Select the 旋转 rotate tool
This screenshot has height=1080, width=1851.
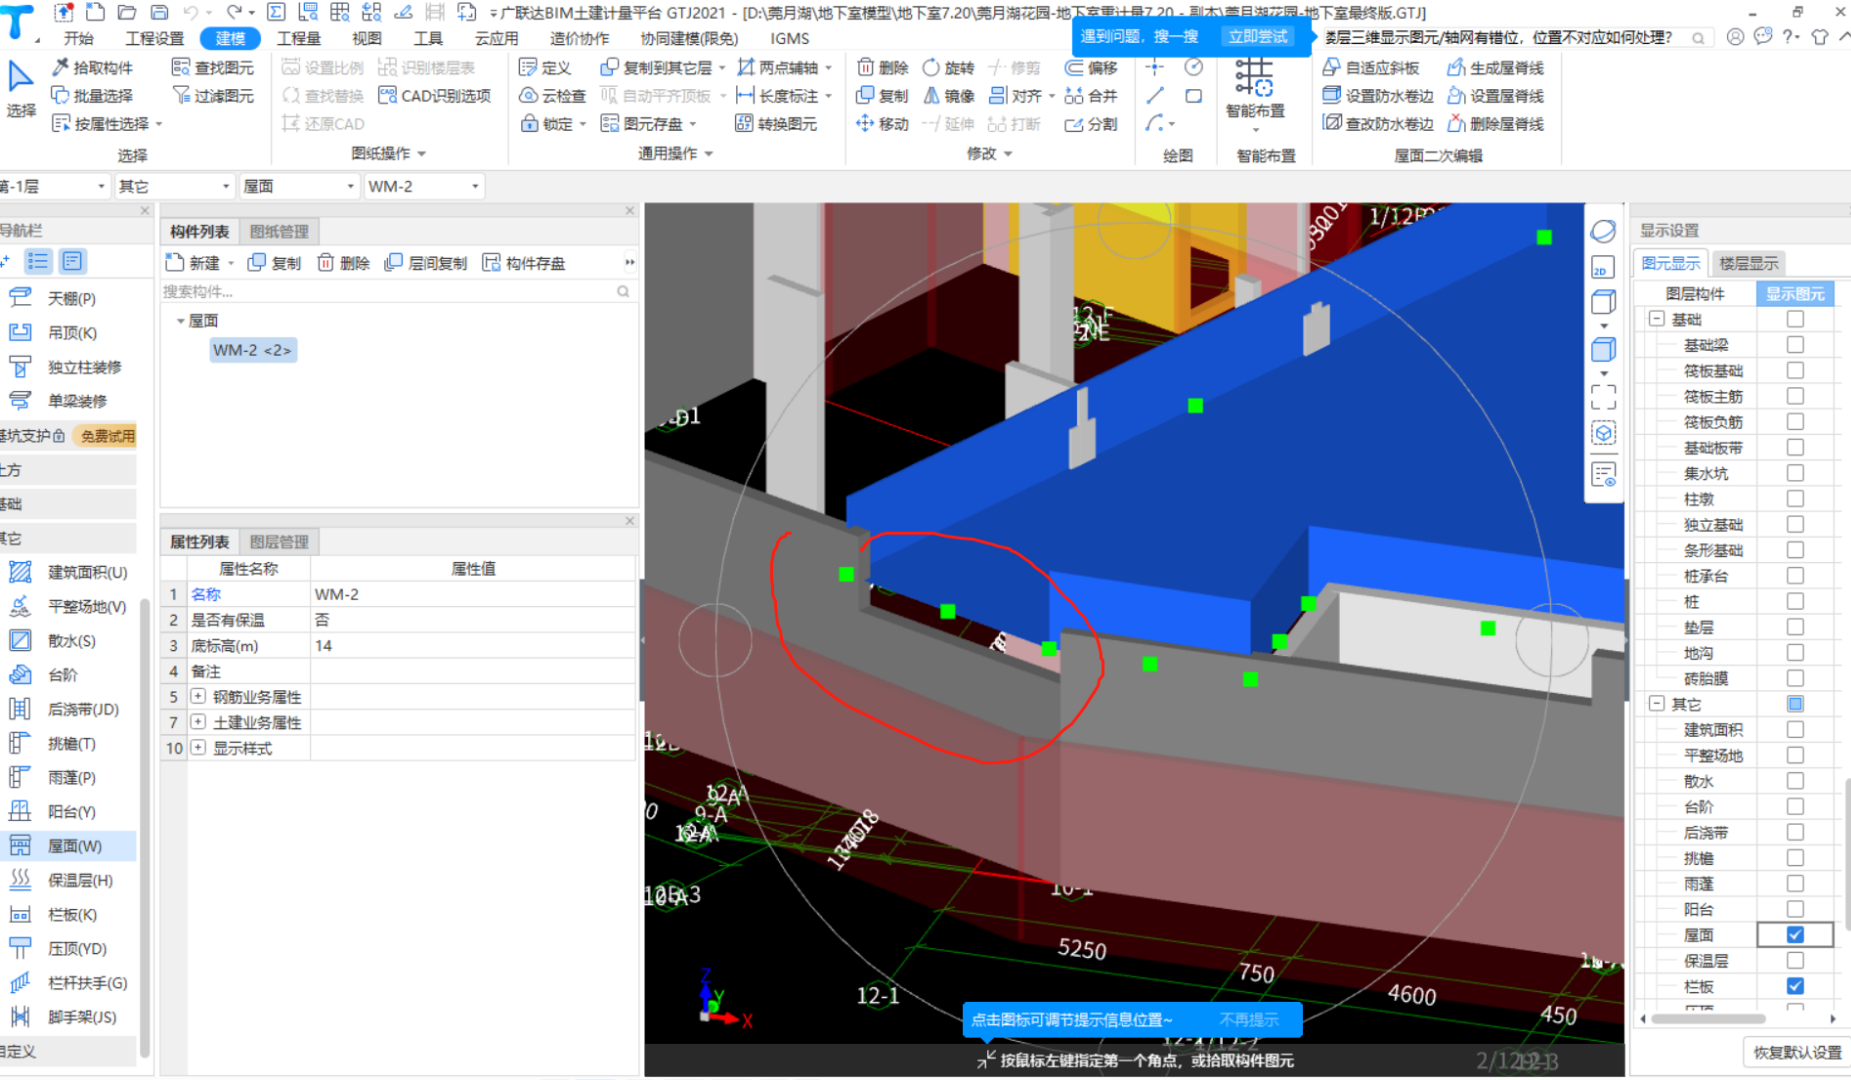(x=948, y=67)
